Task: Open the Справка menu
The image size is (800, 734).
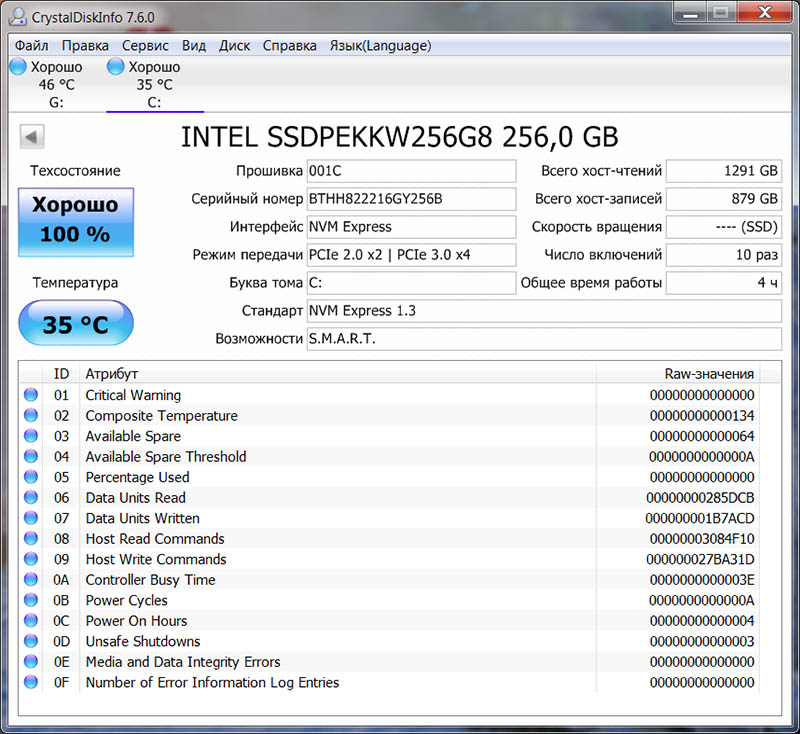Action: pyautogui.click(x=289, y=46)
